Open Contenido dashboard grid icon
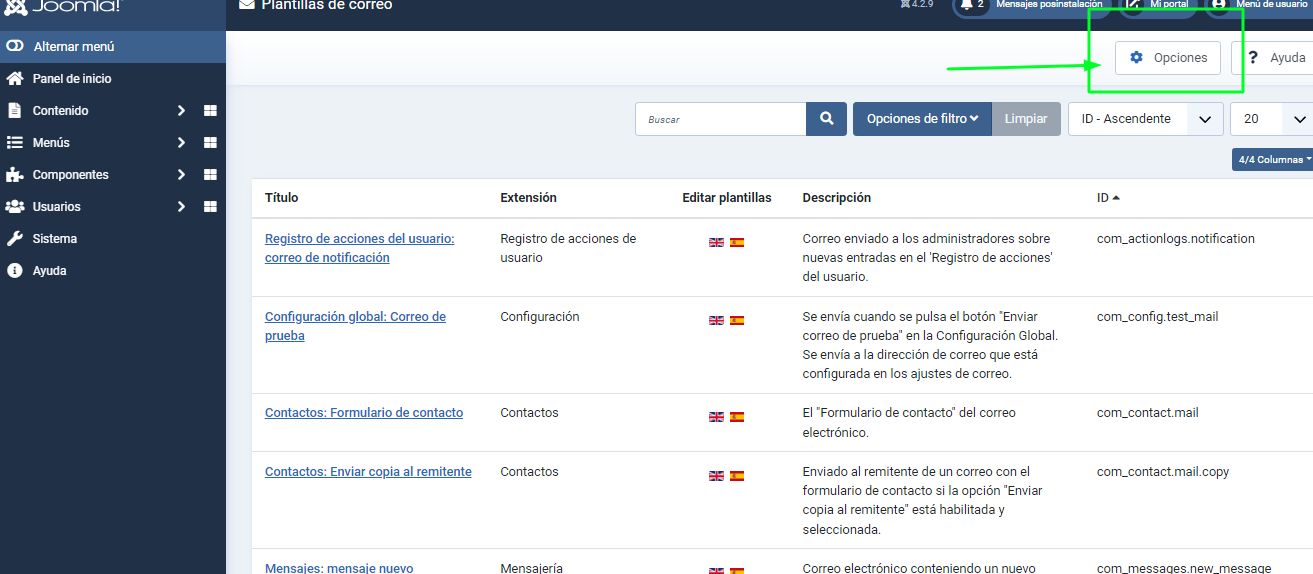 point(210,111)
